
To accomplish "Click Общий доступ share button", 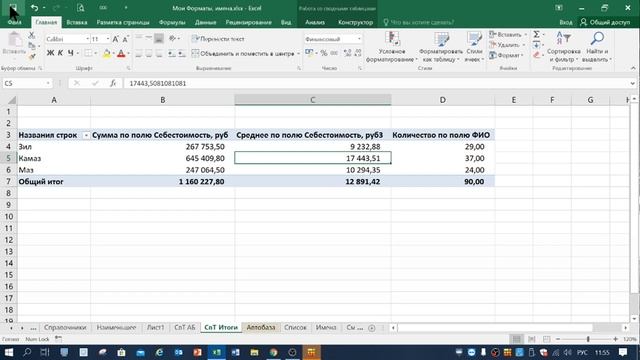I will [x=605, y=22].
